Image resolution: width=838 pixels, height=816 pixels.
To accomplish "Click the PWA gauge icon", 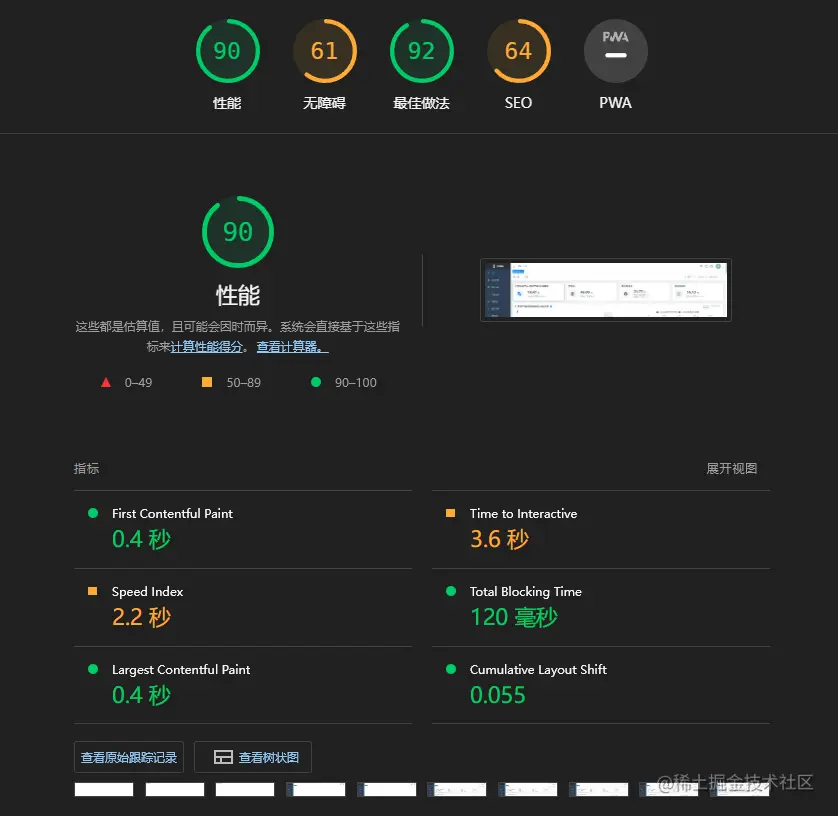I will coord(616,51).
